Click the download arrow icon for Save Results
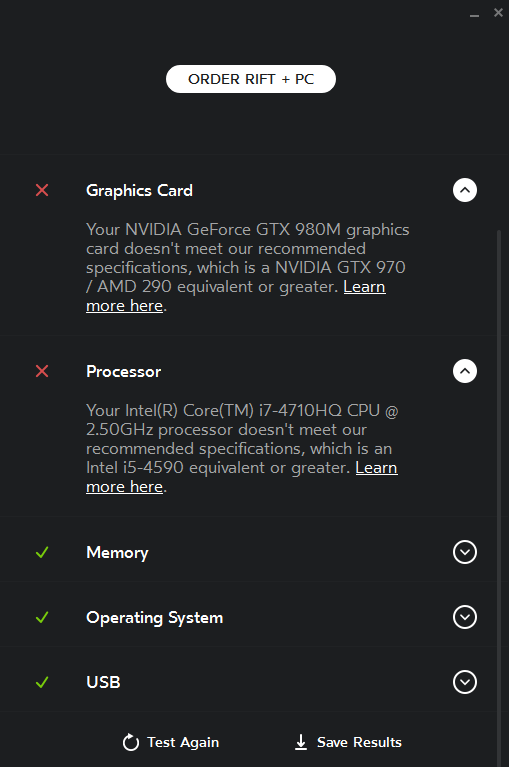 301,742
